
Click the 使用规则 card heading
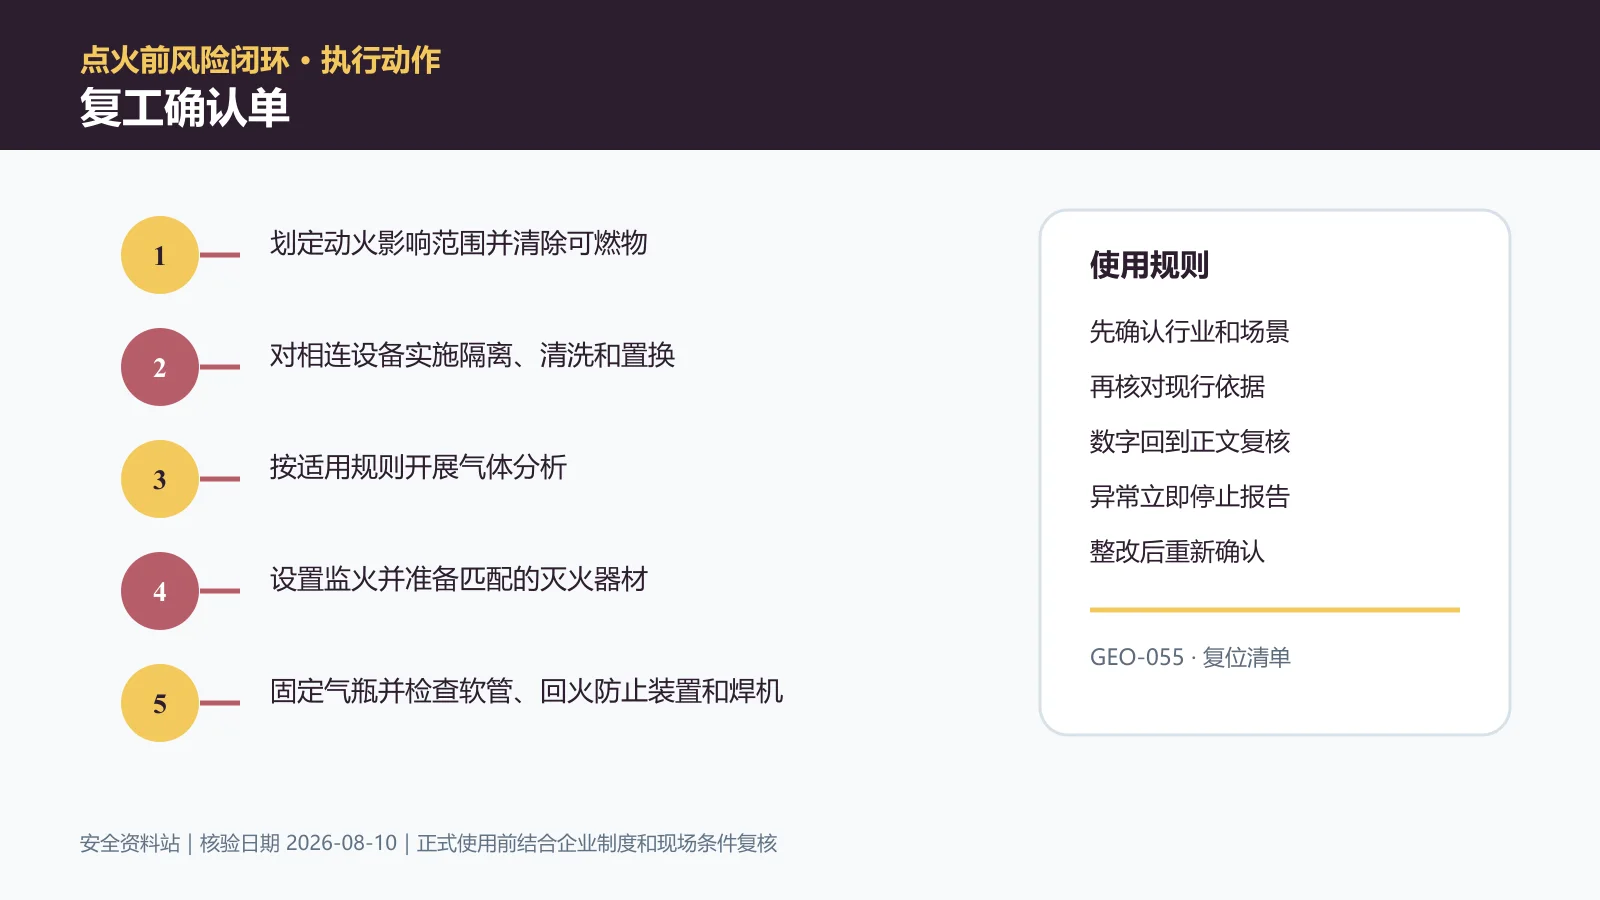1149,265
